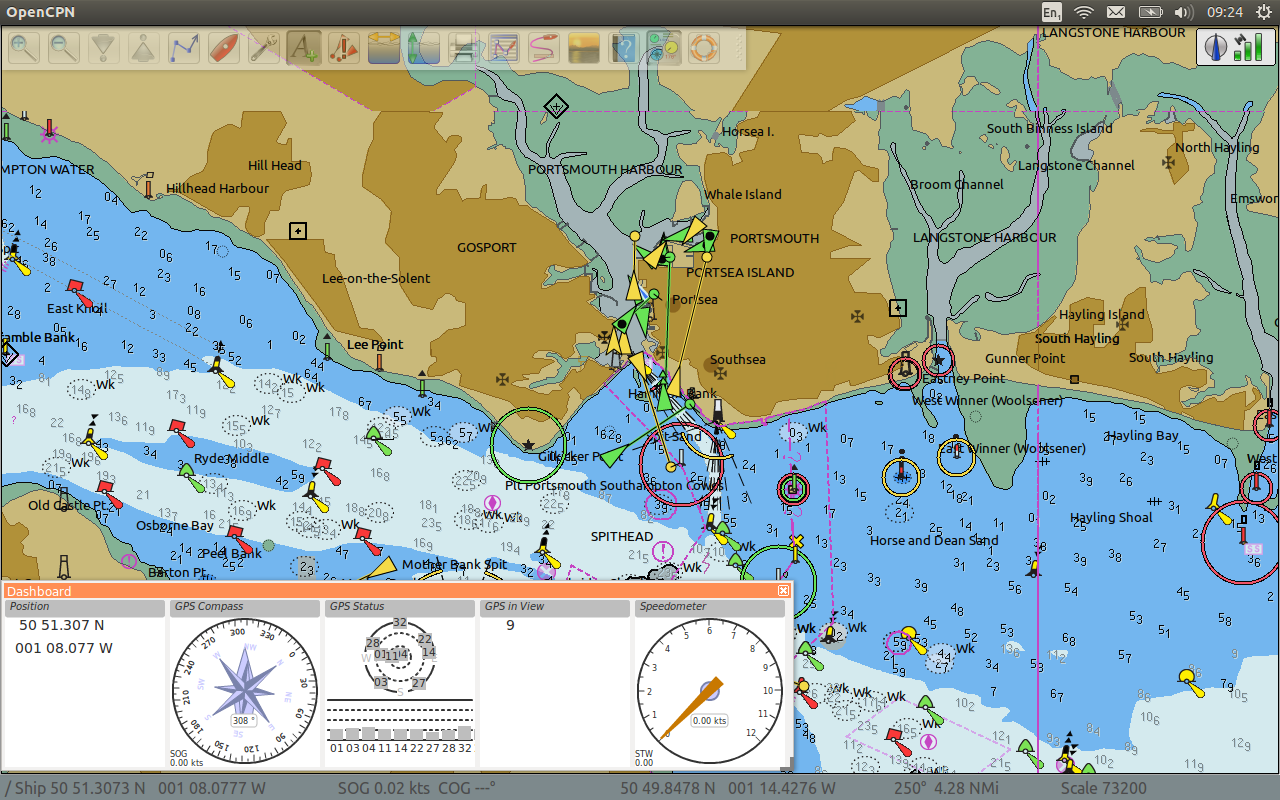This screenshot has width=1280, height=800.
Task: Print the chart using the printer icon
Action: (x=464, y=47)
